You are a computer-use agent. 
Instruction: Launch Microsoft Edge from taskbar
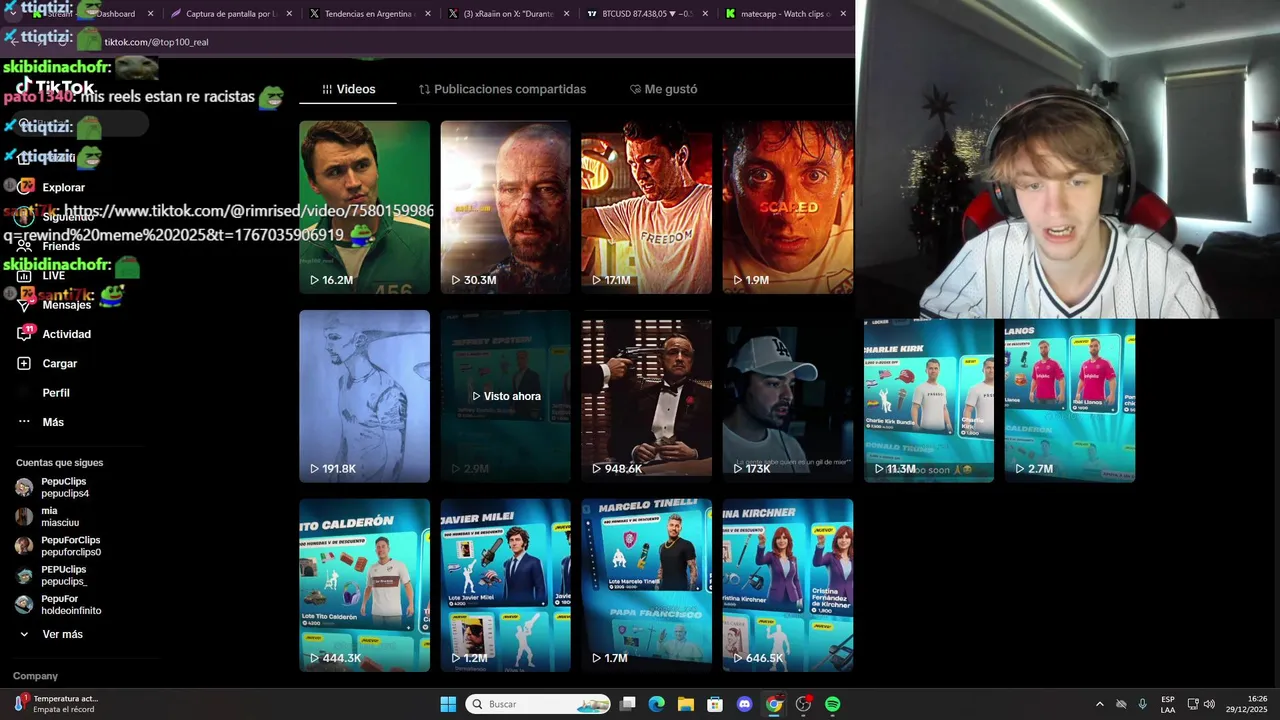656,704
